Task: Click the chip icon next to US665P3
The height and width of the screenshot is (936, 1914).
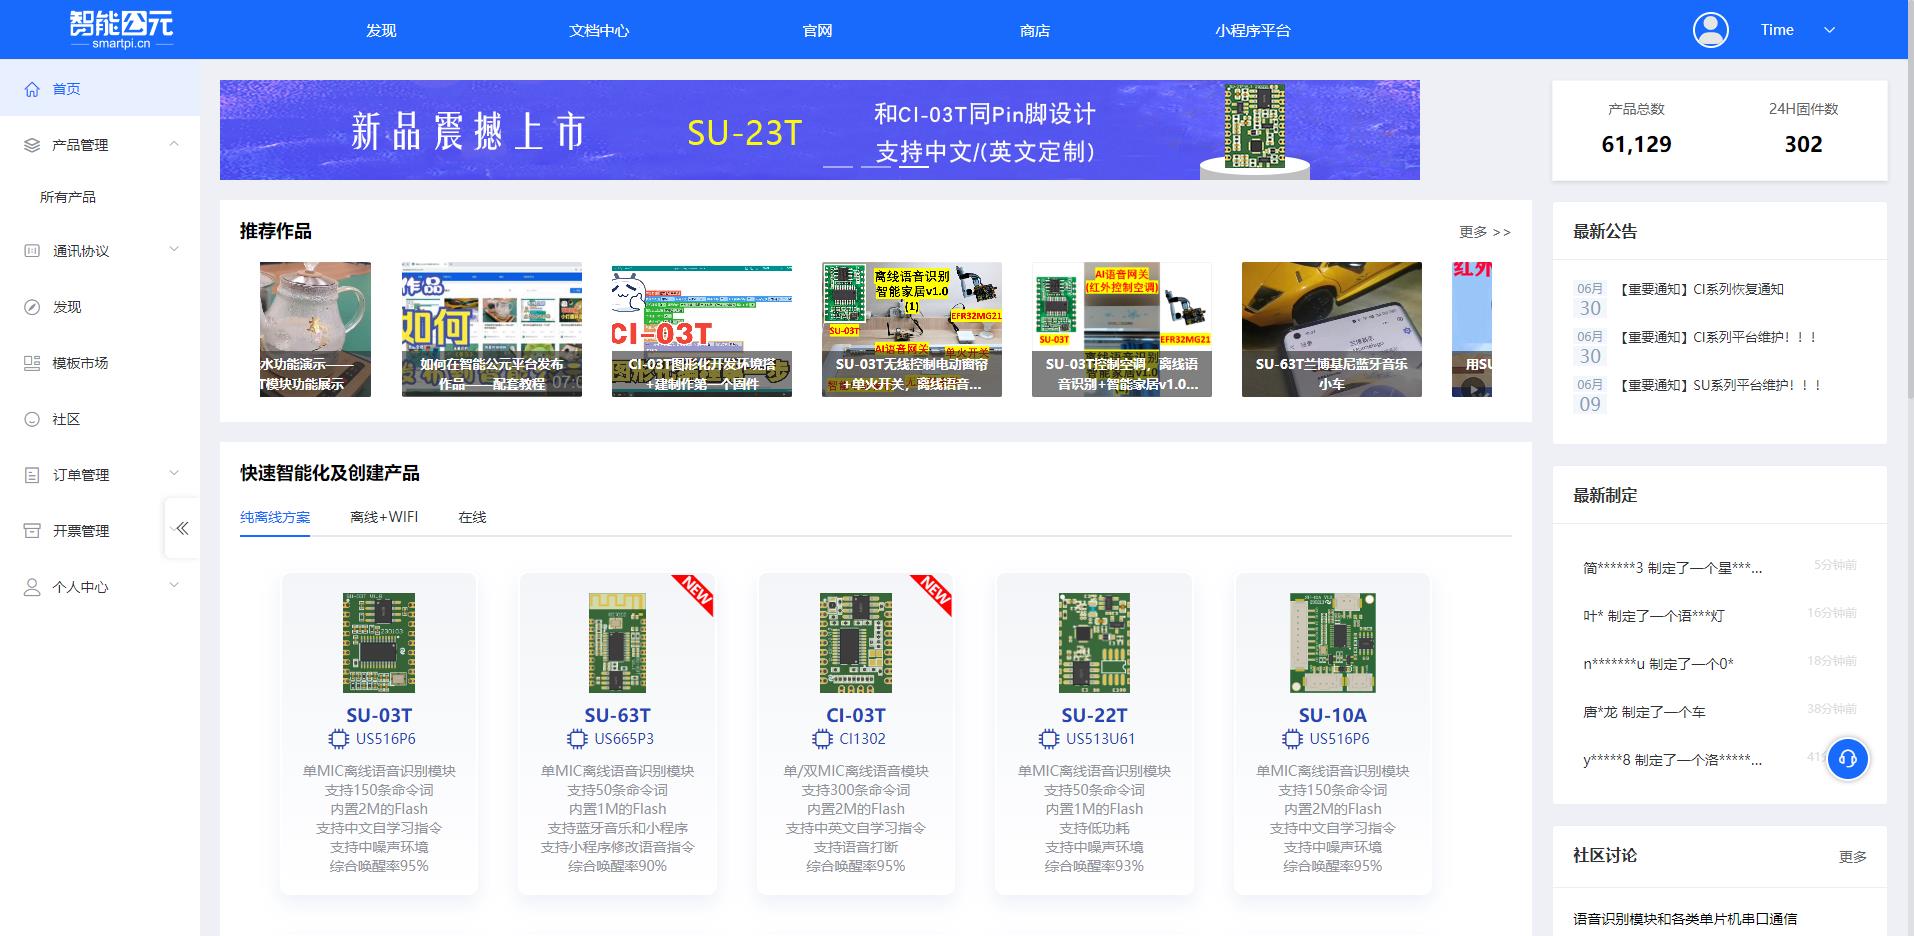Action: (x=577, y=739)
